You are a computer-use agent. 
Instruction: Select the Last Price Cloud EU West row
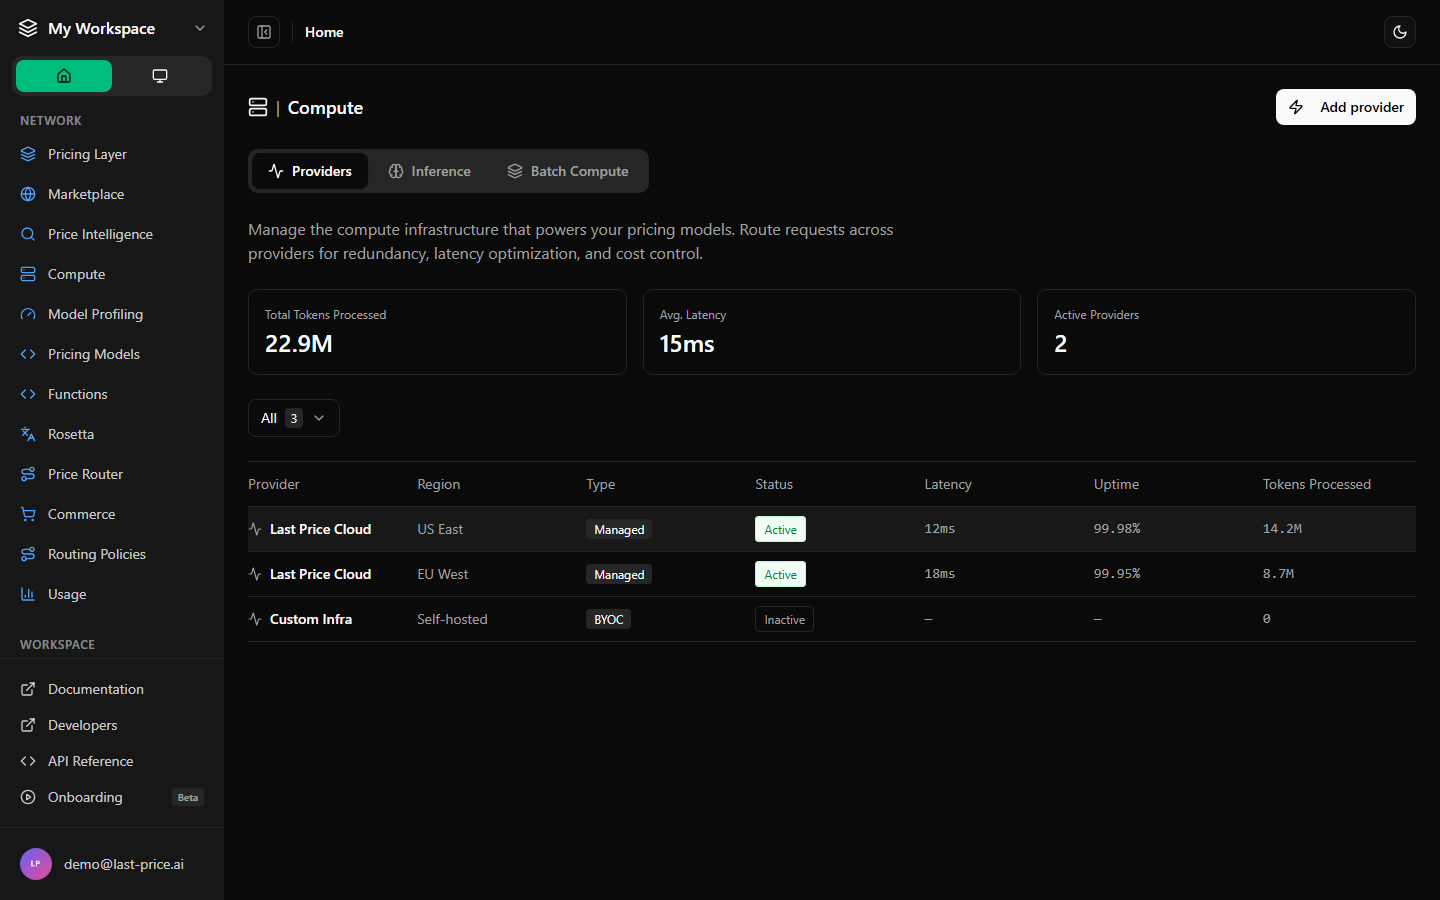tap(832, 574)
